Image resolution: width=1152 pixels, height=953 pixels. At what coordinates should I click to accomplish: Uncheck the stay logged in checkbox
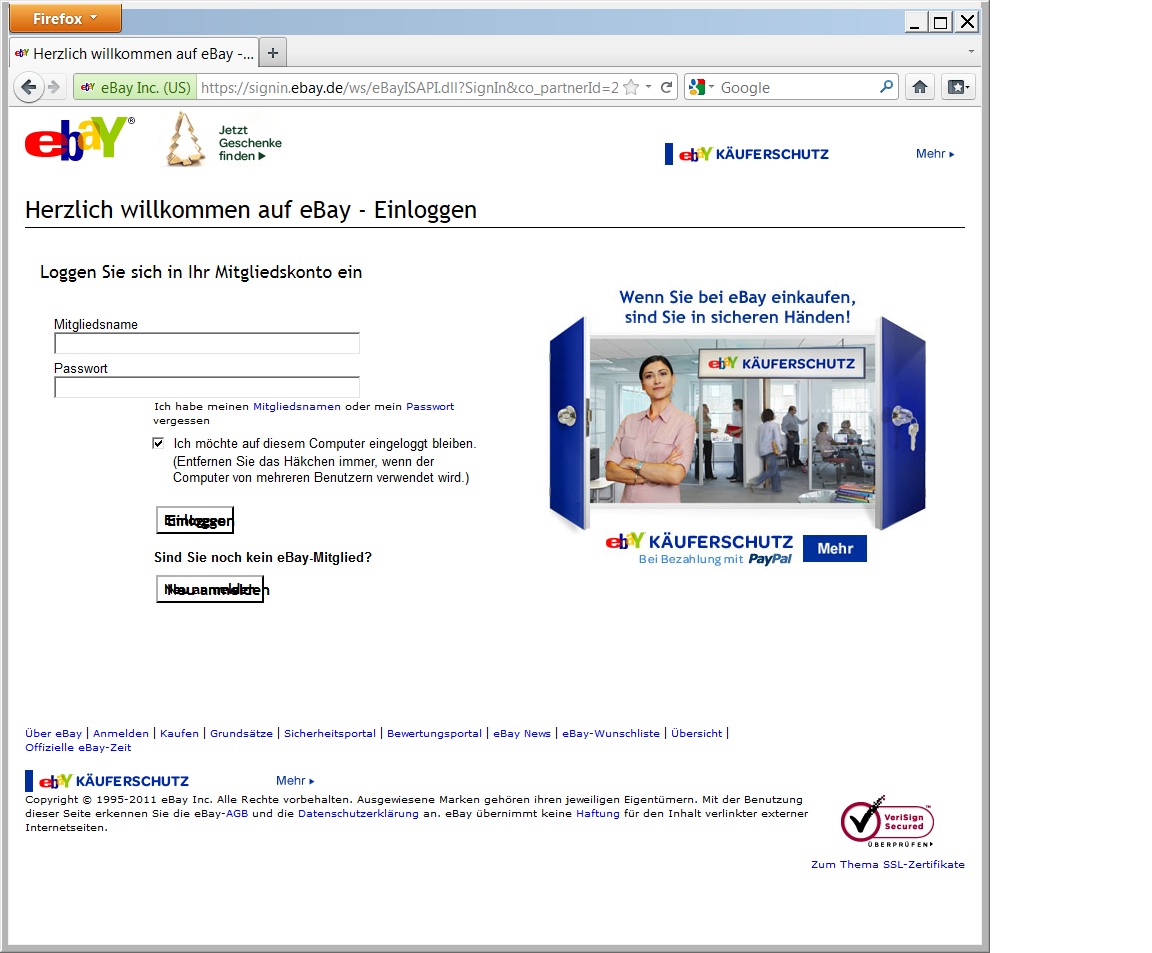point(158,443)
